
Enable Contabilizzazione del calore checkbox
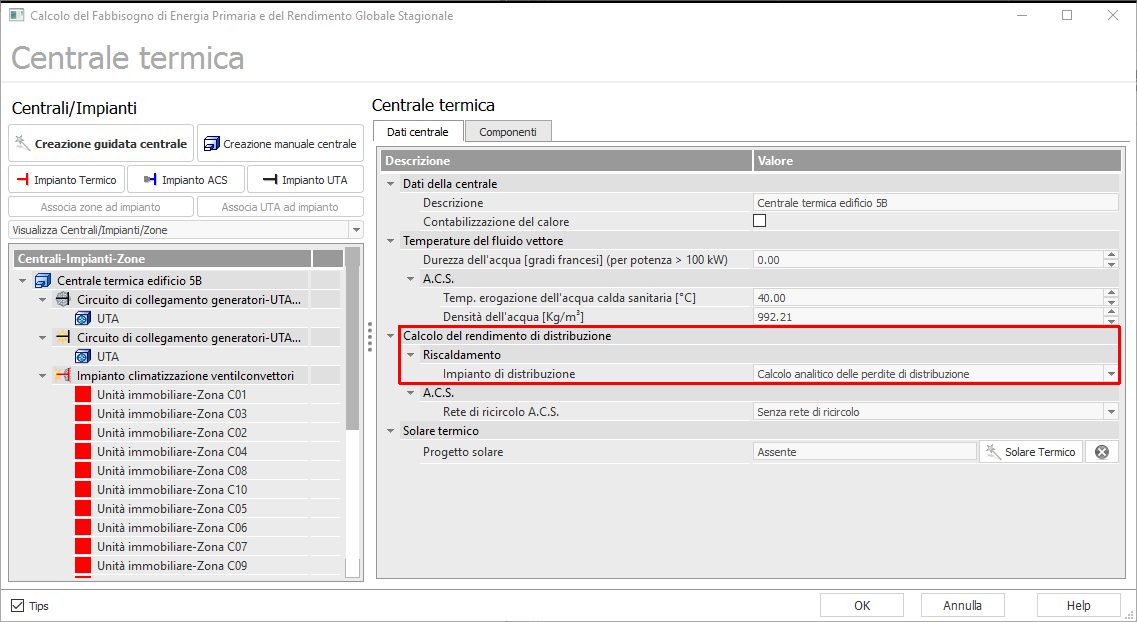tap(760, 221)
